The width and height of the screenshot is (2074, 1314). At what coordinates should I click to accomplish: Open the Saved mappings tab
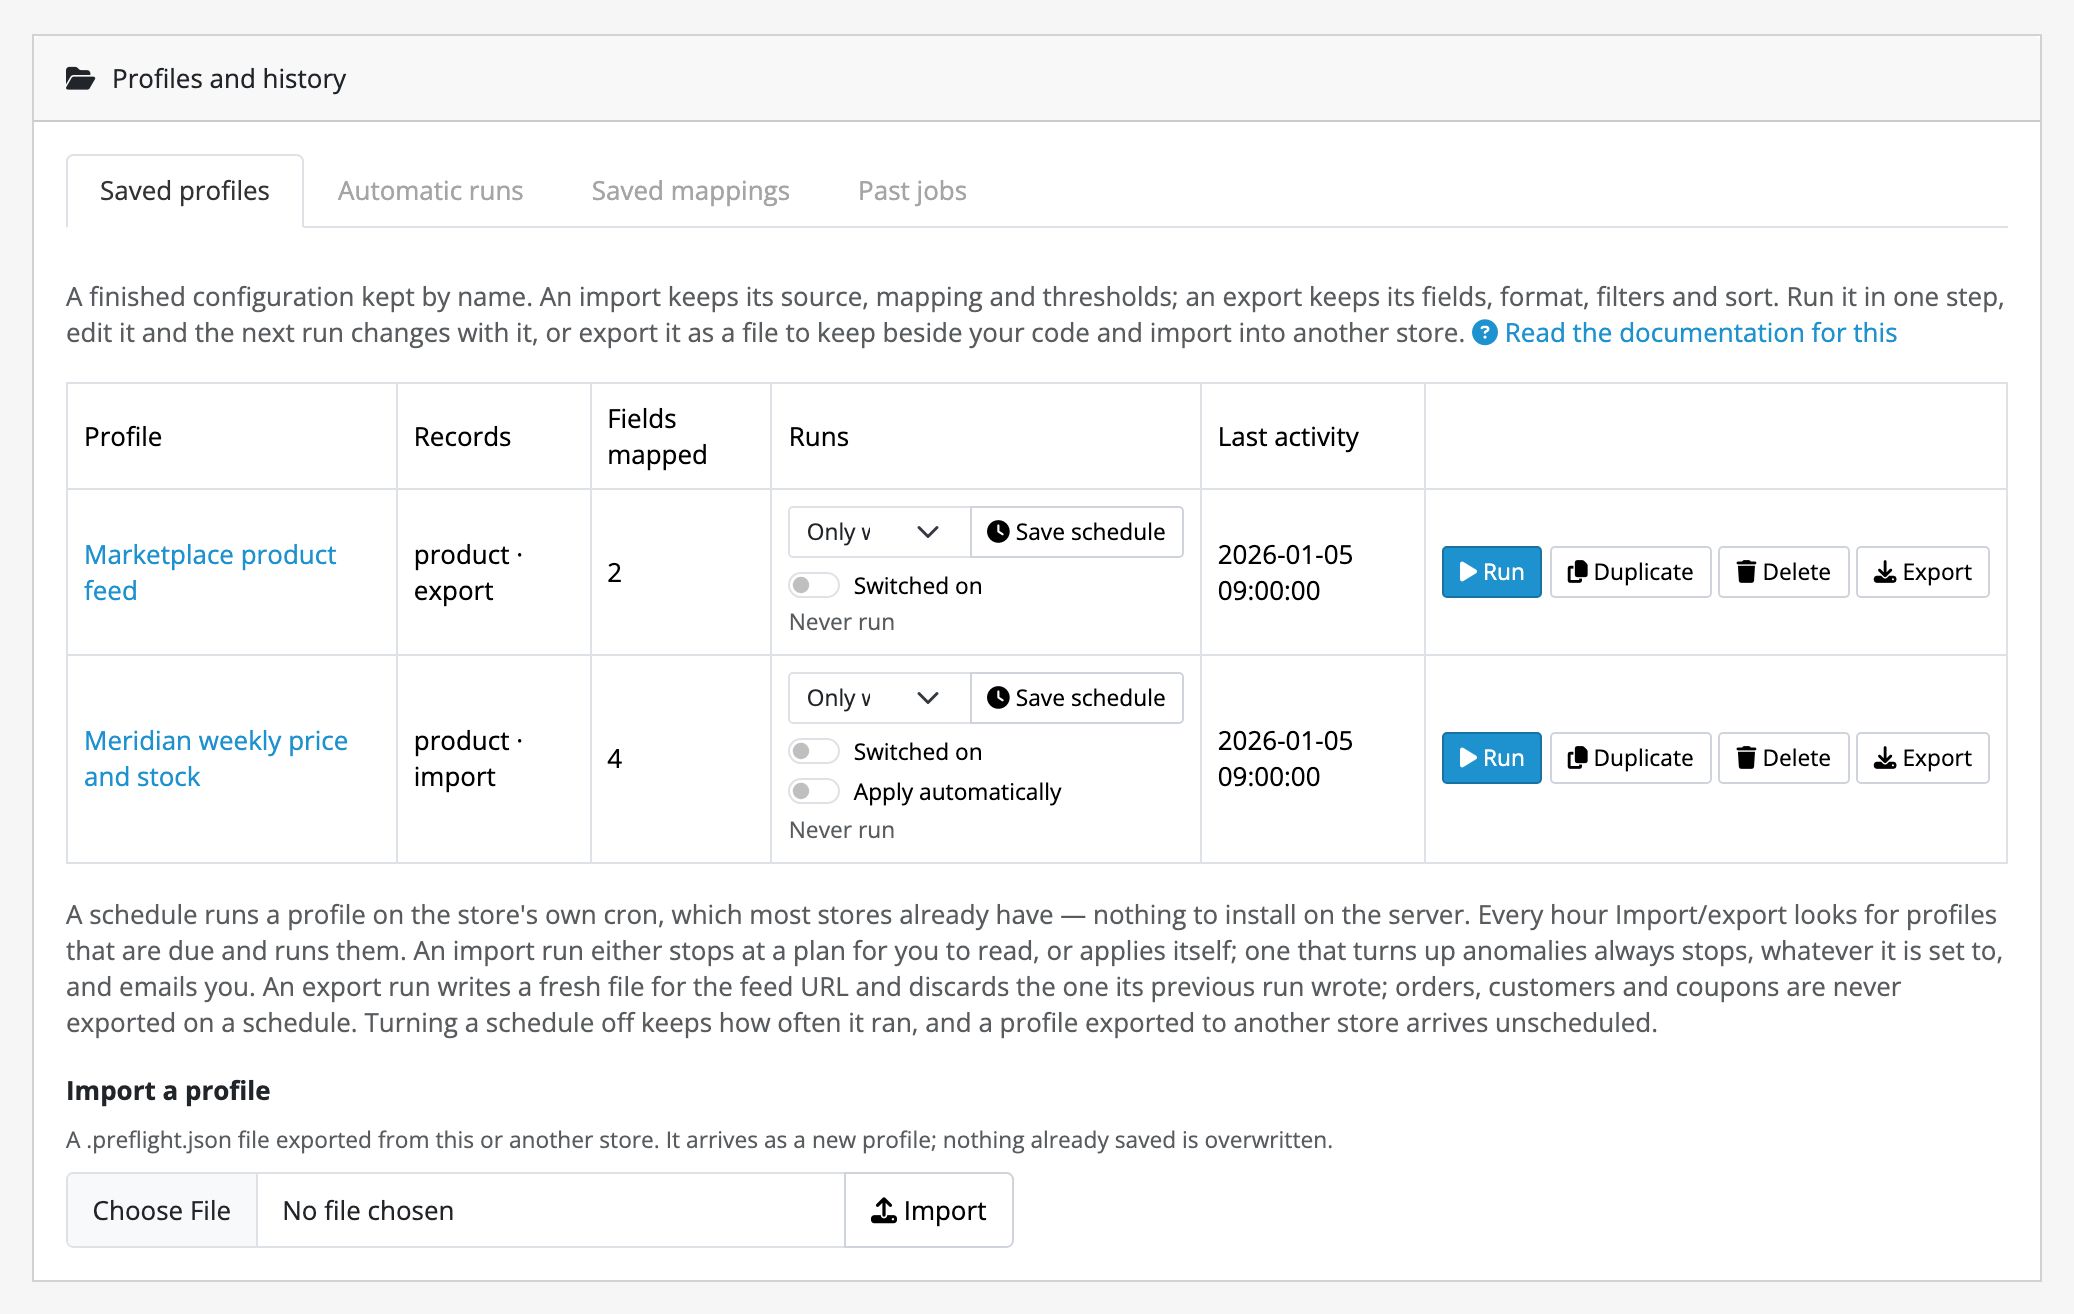tap(690, 190)
